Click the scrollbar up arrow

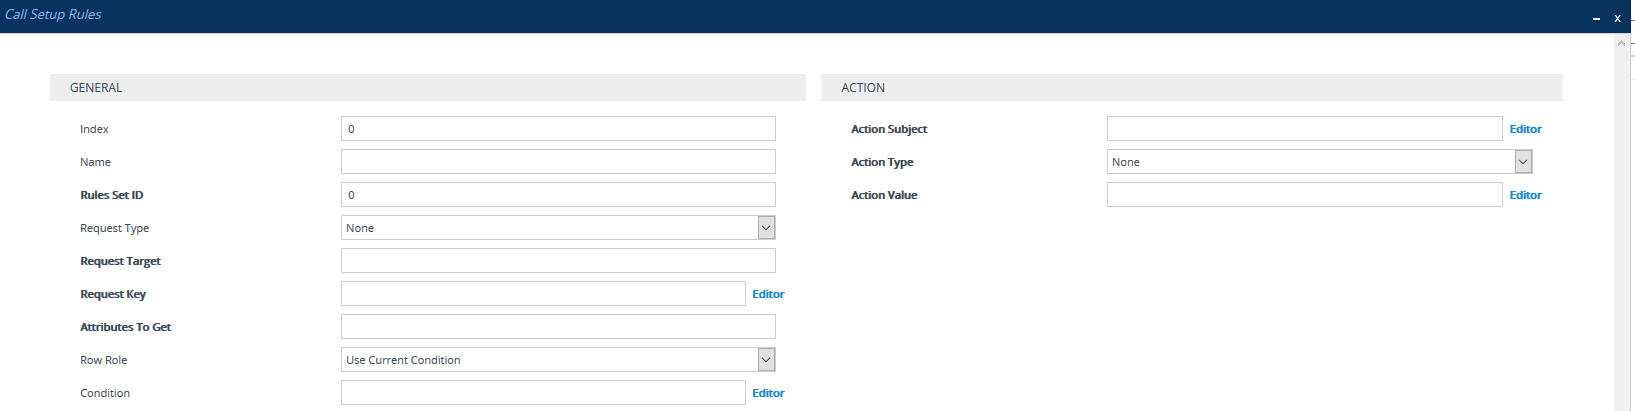pyautogui.click(x=1622, y=43)
